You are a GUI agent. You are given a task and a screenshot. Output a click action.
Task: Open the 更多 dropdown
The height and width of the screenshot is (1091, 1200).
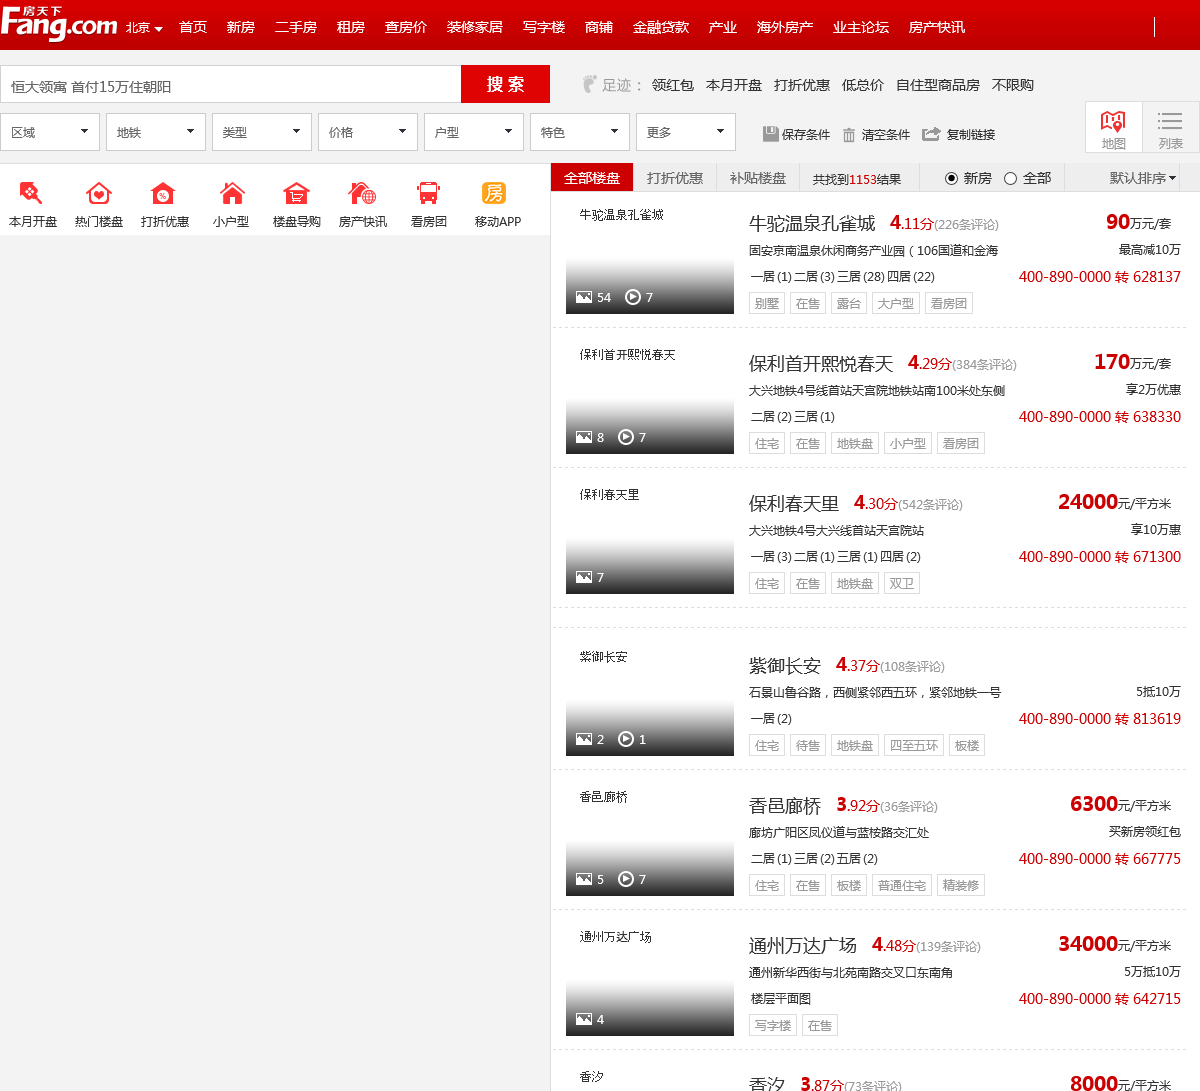686,132
